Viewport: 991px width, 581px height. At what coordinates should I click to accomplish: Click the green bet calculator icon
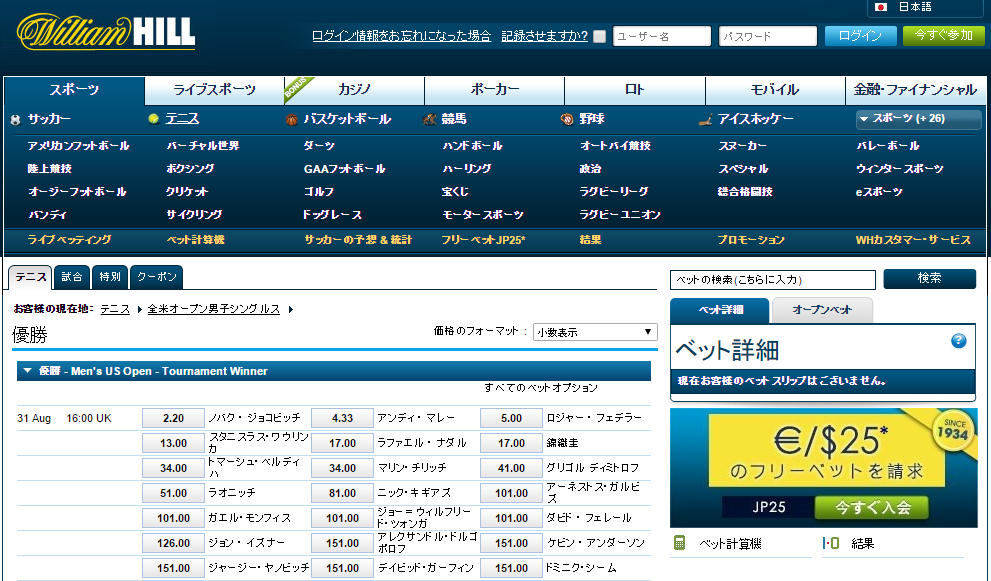(x=679, y=543)
